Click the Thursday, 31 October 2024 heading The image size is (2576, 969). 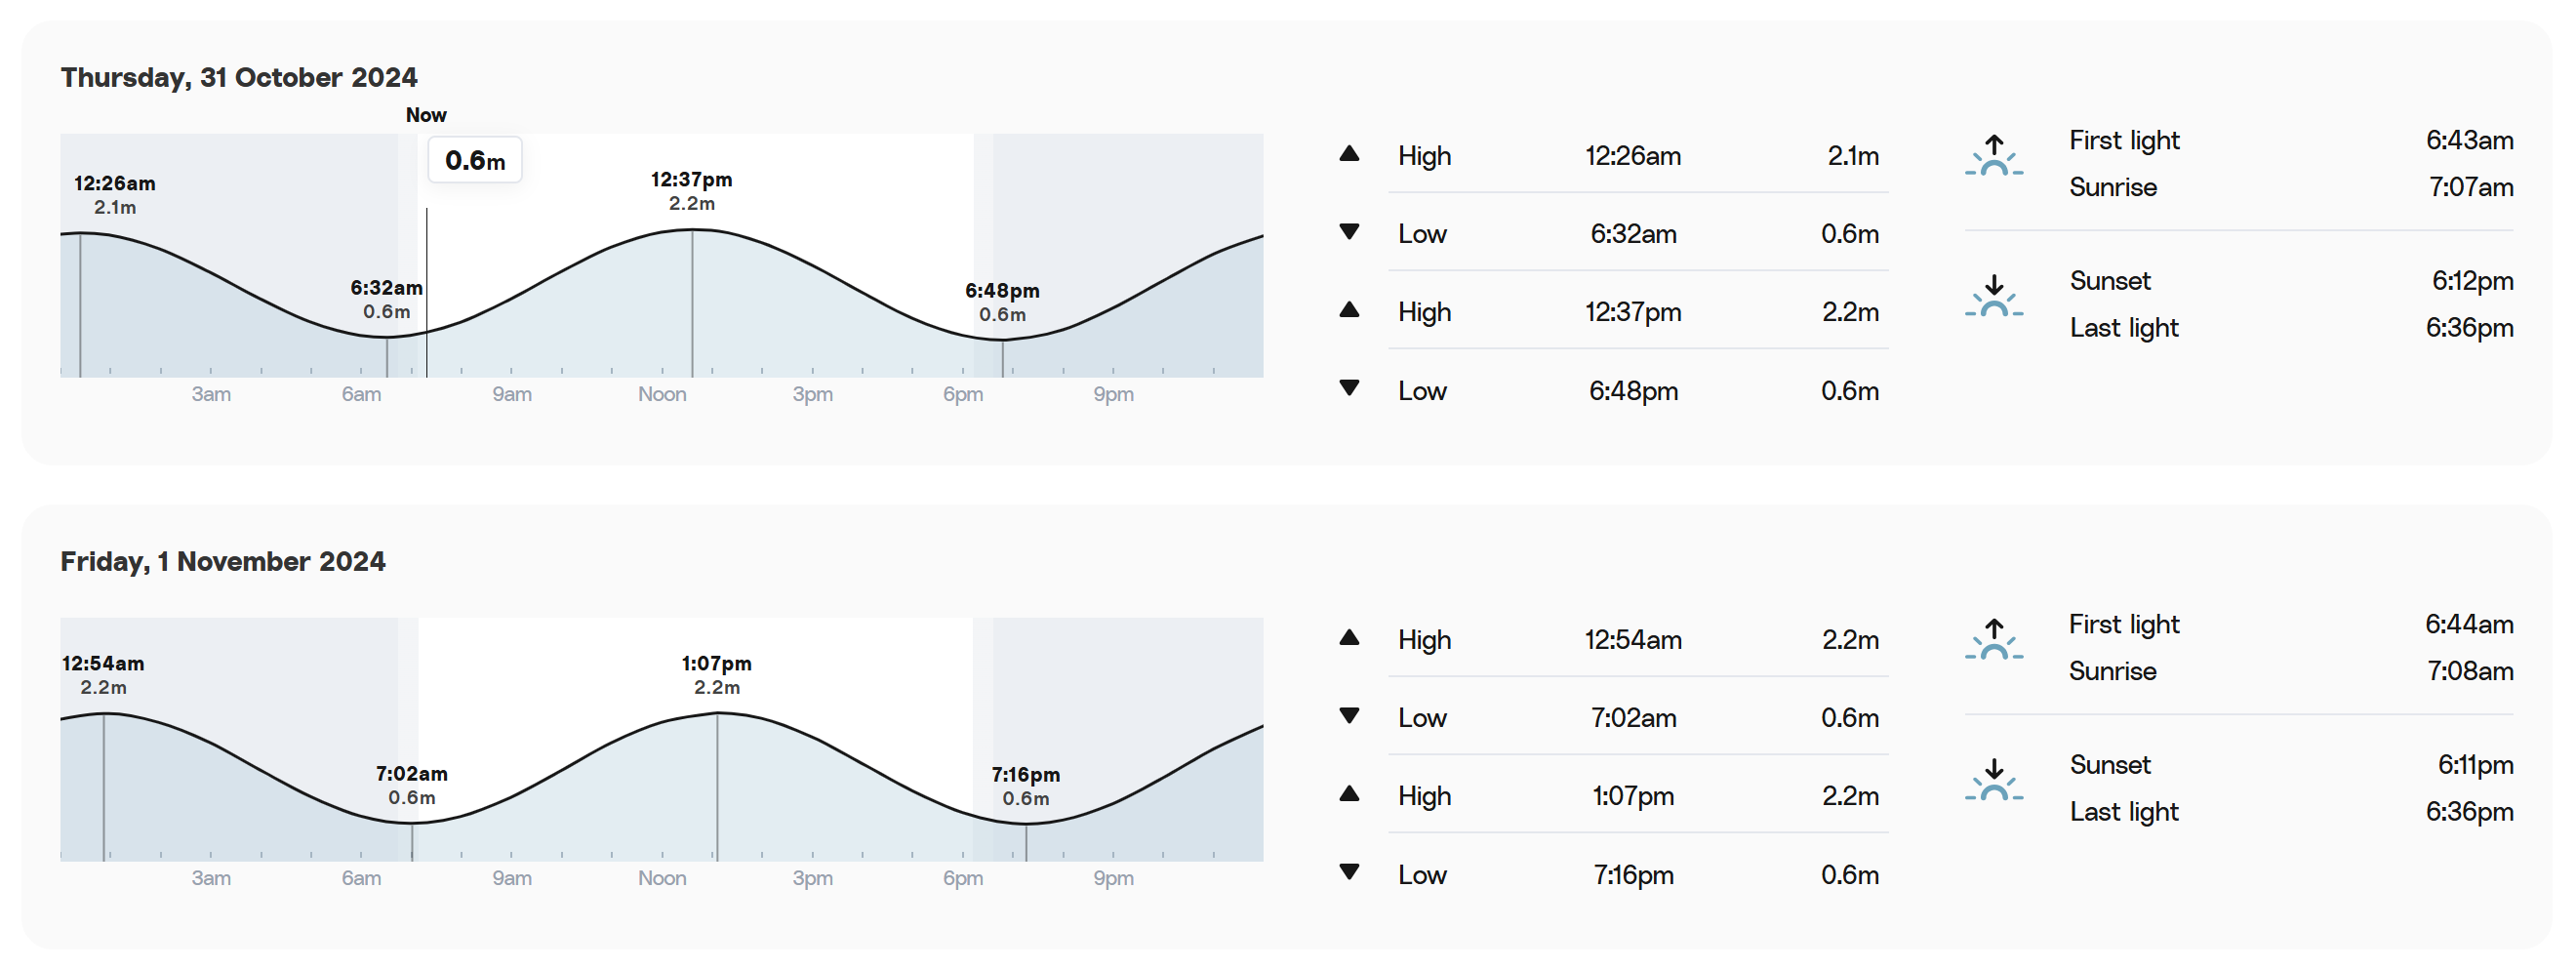click(239, 77)
